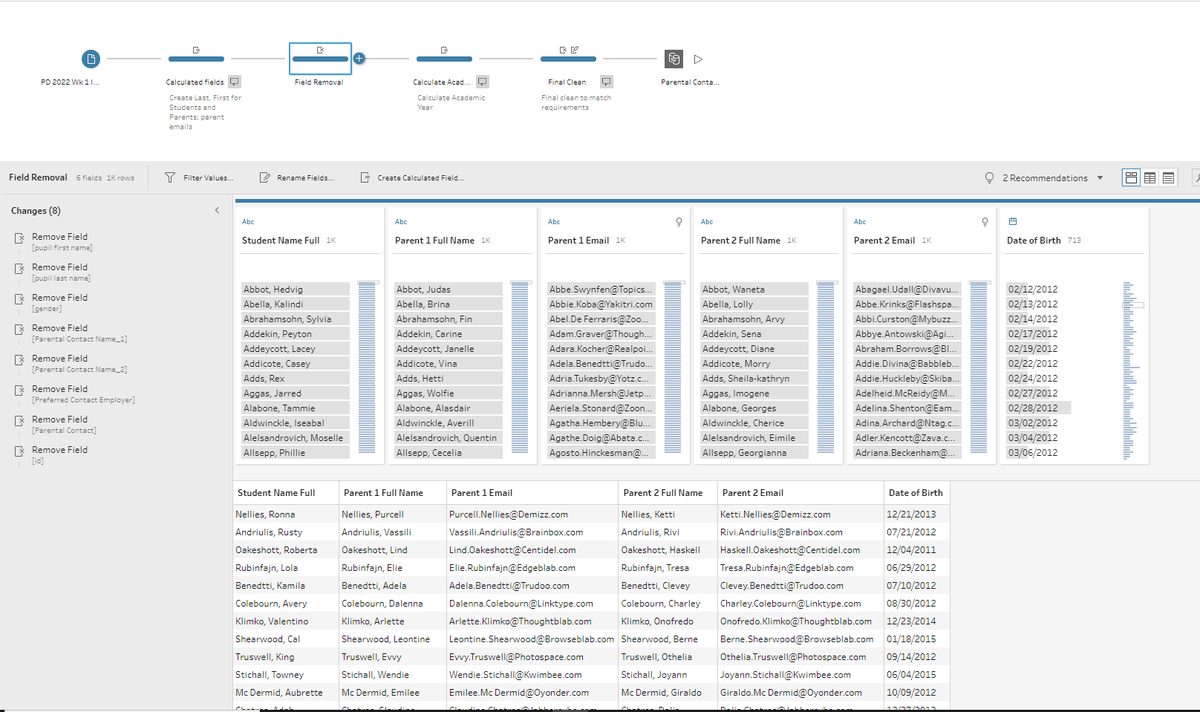Screen dimensions: 1200x712
Task: Click grid cell Nellies, Ronna
Action: point(285,514)
